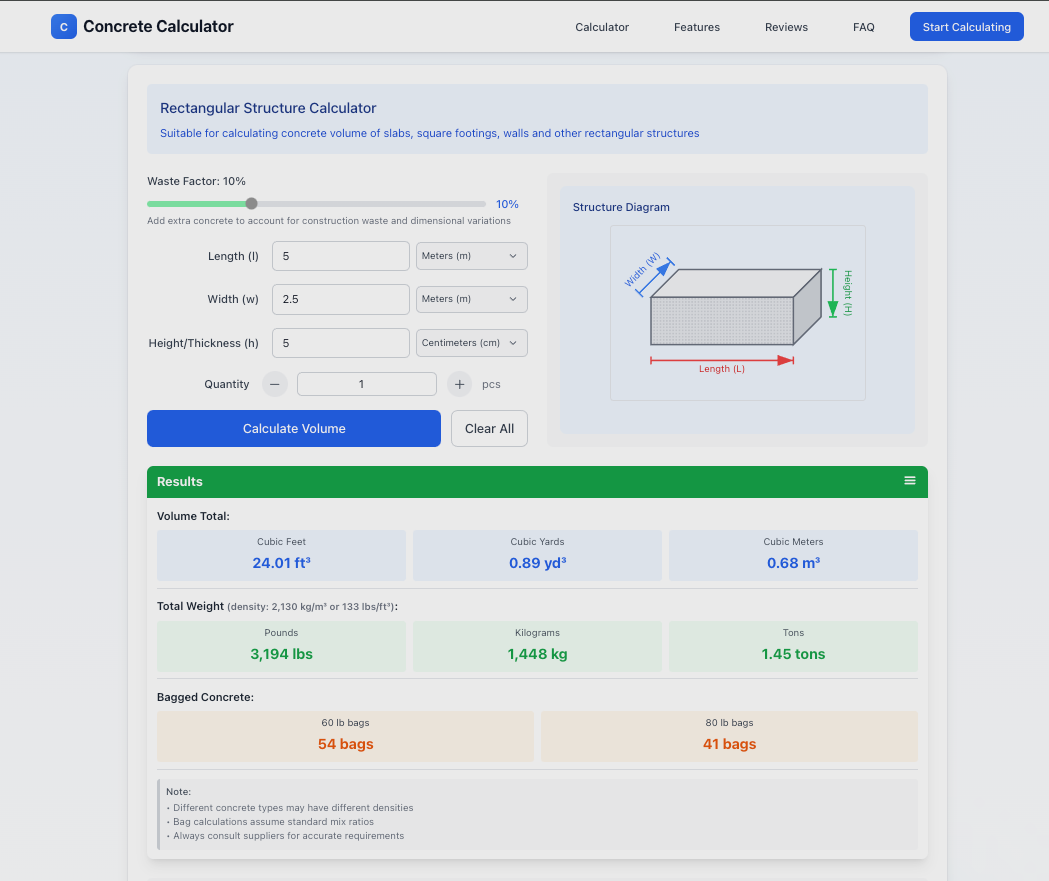Click the Start Calculating button
Image resolution: width=1049 pixels, height=881 pixels.
966,26
